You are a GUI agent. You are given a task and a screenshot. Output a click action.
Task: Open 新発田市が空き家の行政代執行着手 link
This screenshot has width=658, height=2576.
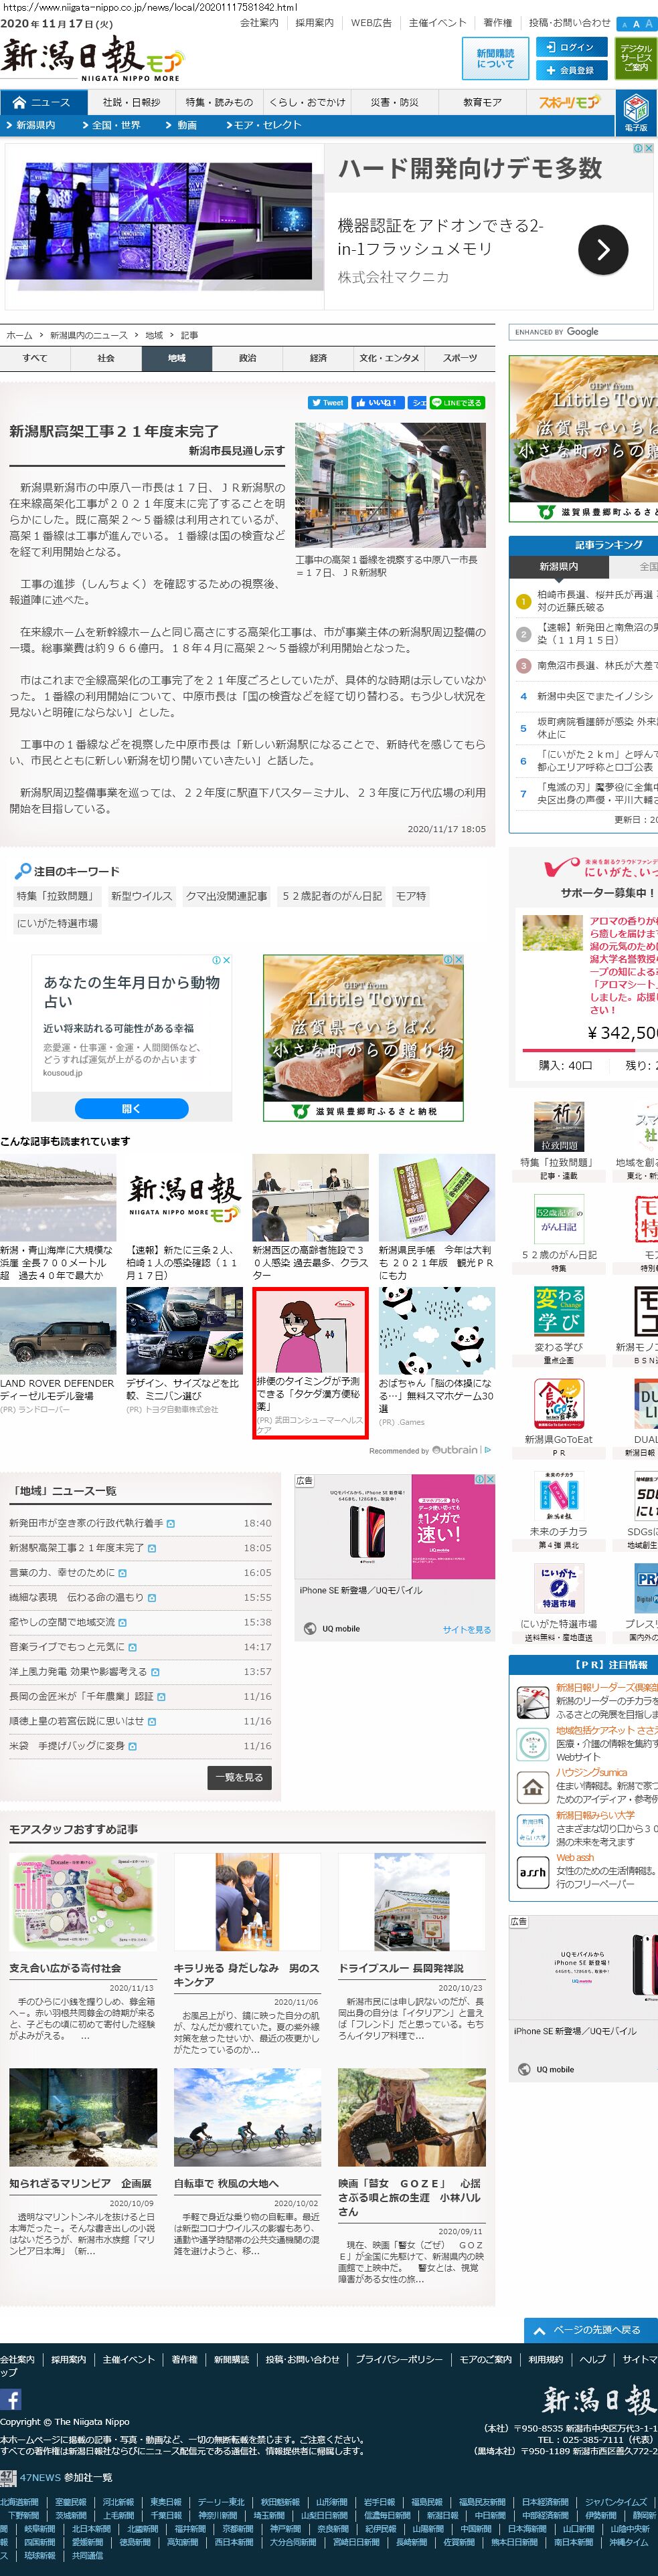click(86, 1523)
